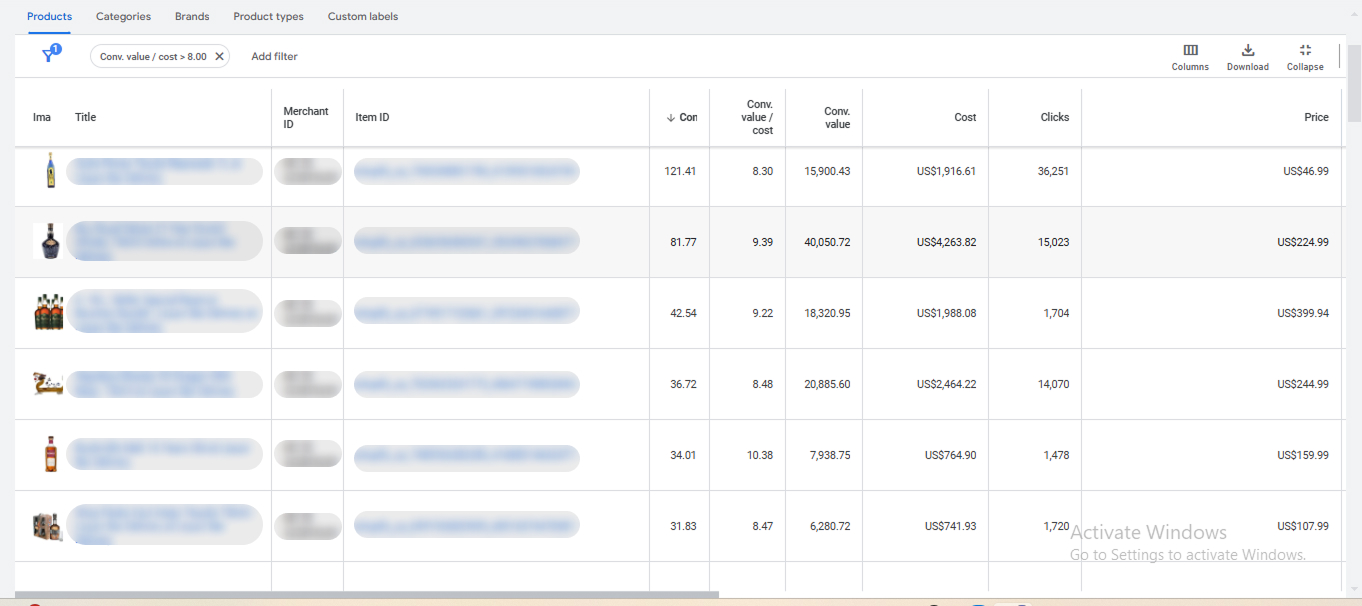The width and height of the screenshot is (1362, 606).
Task: Sort by the Cost column header
Action: 964,118
